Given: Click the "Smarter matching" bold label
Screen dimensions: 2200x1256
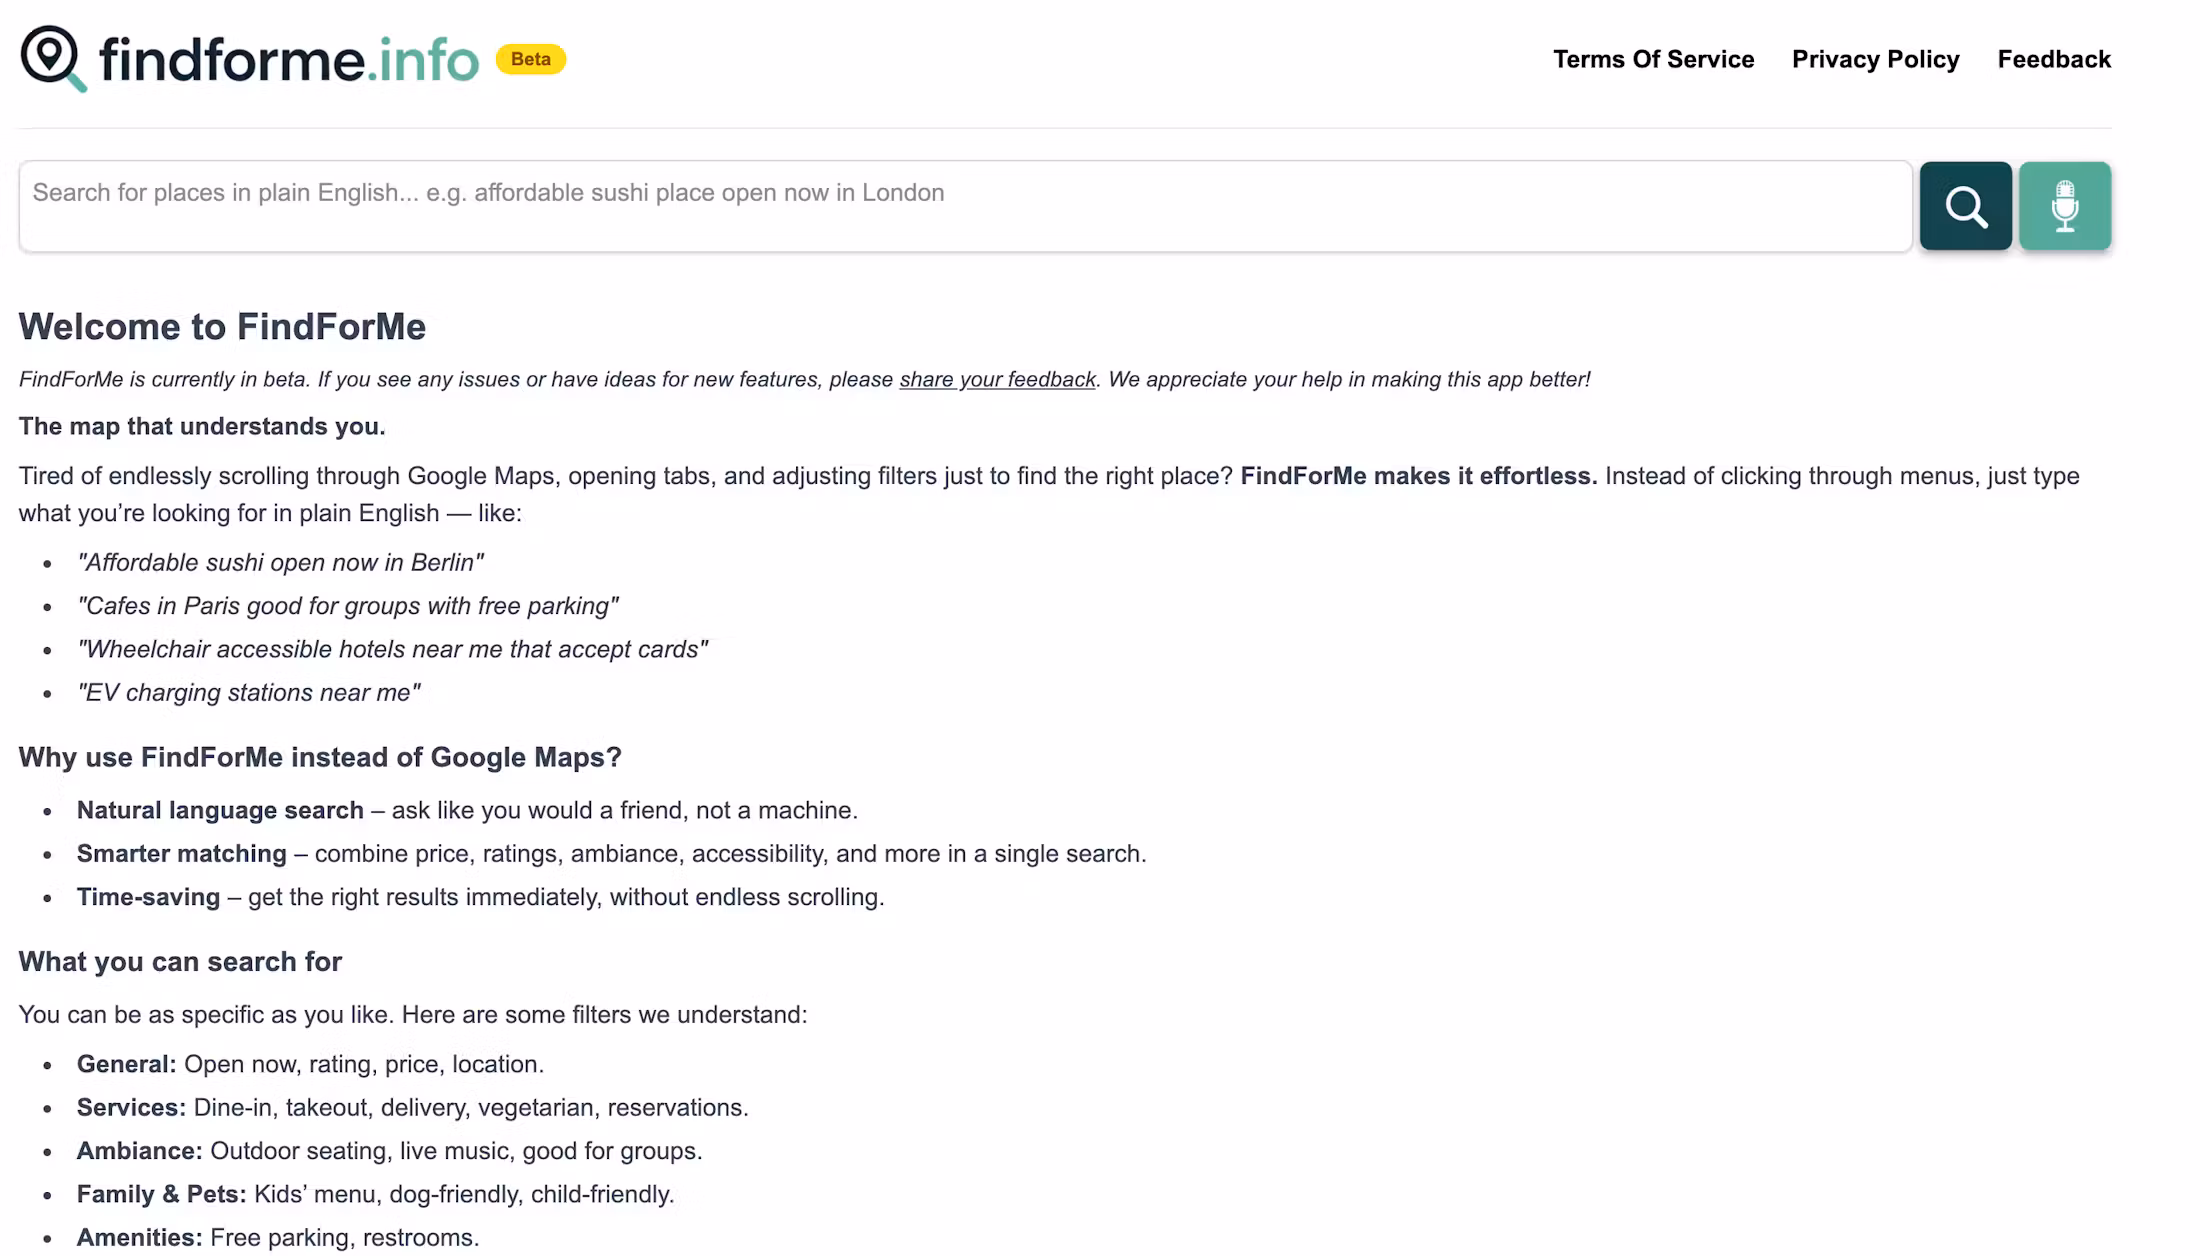Looking at the screenshot, I should [181, 854].
